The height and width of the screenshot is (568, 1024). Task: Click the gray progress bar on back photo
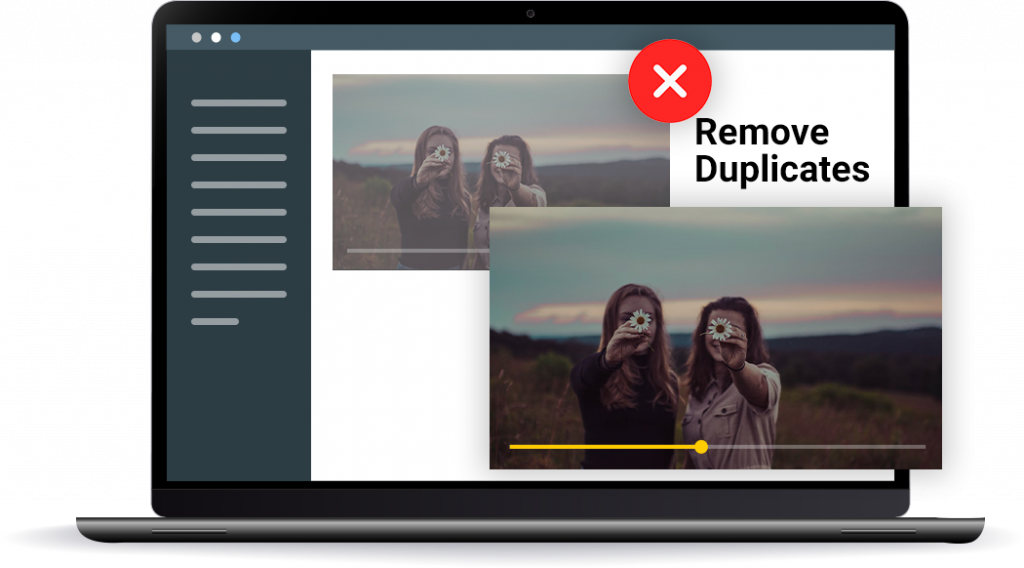(x=418, y=251)
